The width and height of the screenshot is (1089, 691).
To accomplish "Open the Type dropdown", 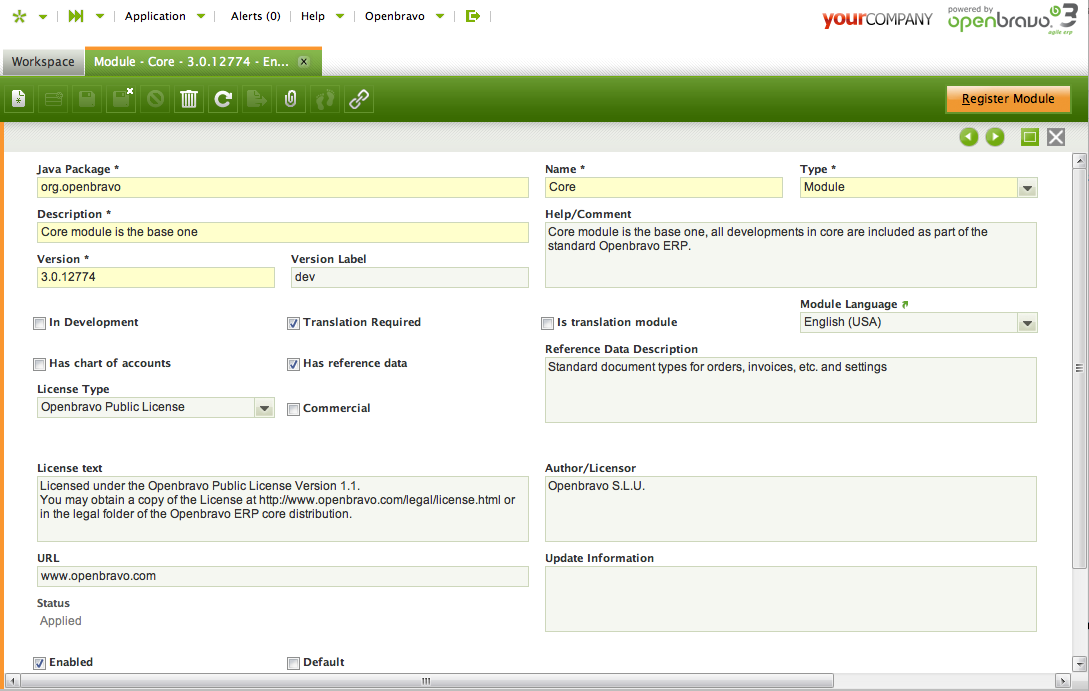I will (x=1026, y=188).
